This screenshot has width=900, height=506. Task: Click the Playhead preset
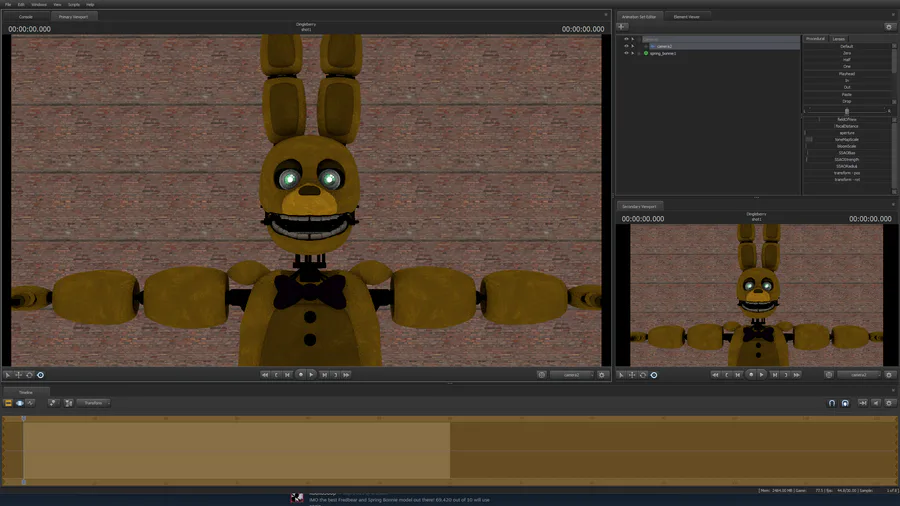point(847,73)
